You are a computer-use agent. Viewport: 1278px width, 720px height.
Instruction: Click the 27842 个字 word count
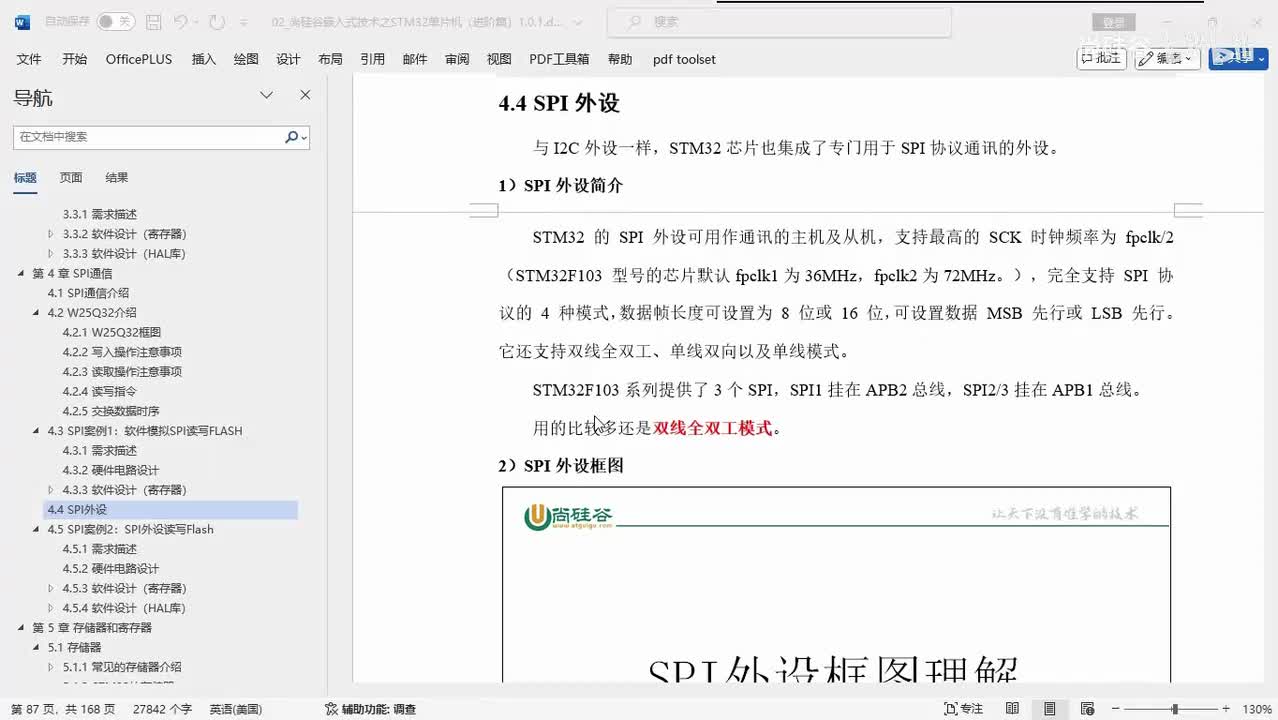click(162, 709)
